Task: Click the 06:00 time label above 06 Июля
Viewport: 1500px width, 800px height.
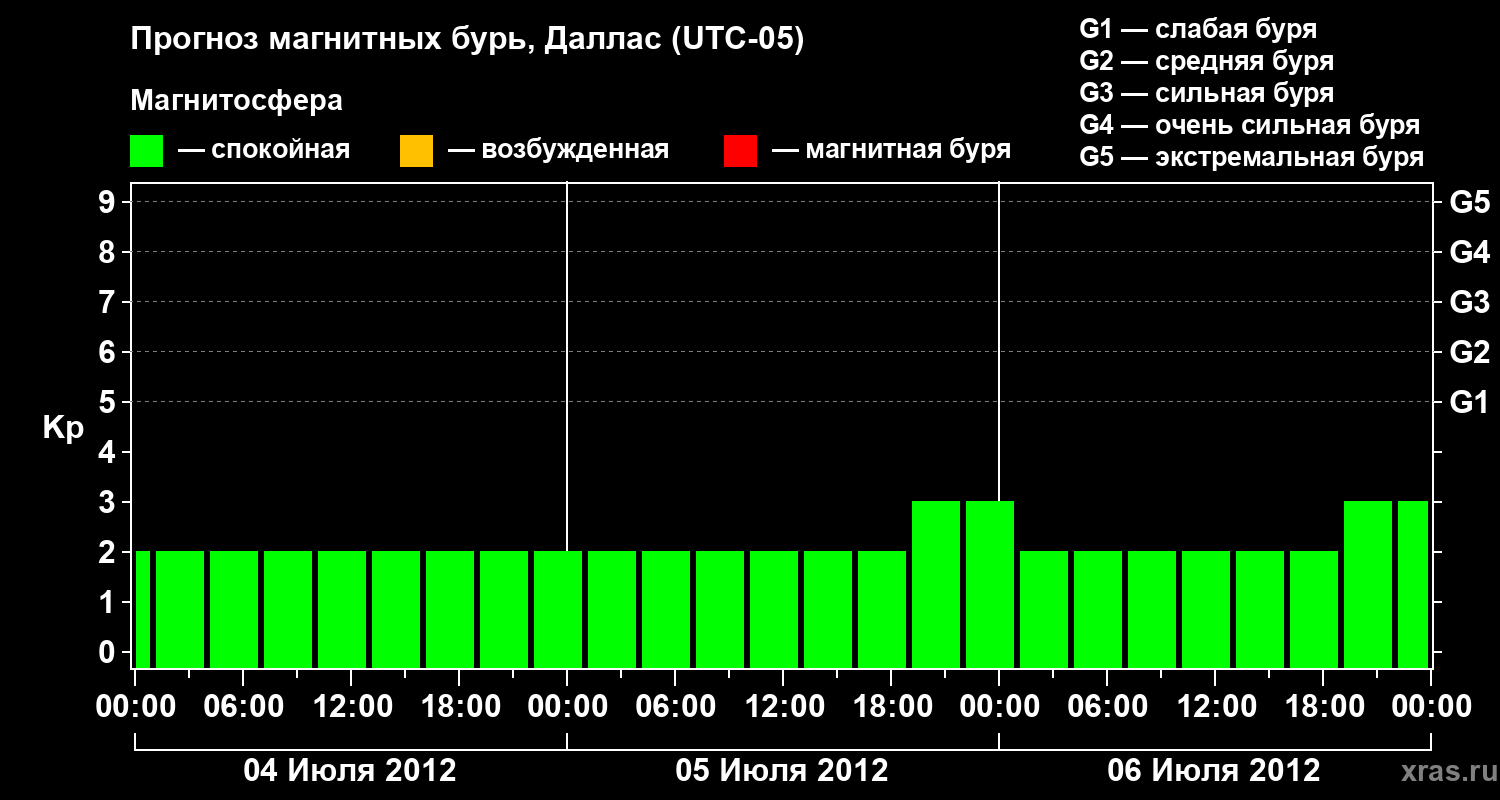Action: tap(1108, 706)
